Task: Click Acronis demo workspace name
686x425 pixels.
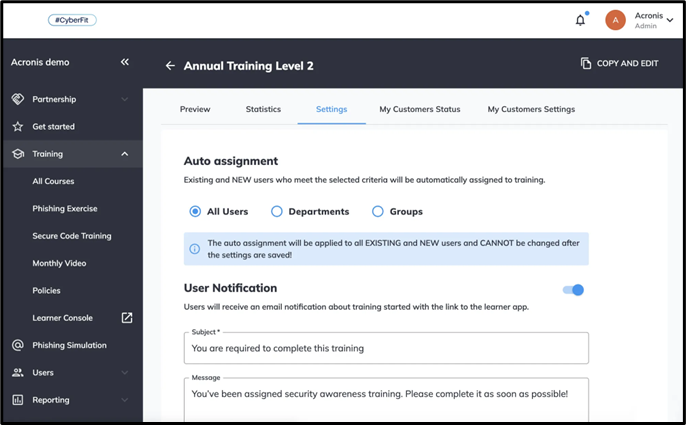Action: [40, 62]
